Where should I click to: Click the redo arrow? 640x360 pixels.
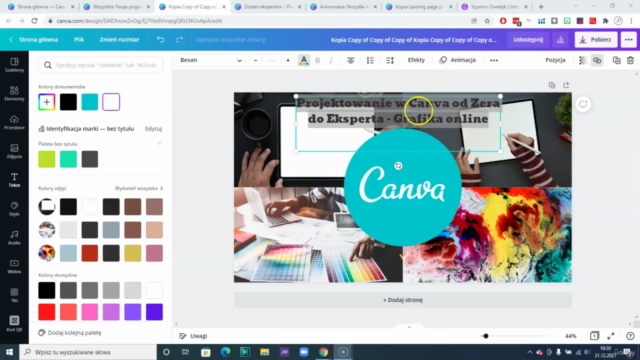pos(179,40)
